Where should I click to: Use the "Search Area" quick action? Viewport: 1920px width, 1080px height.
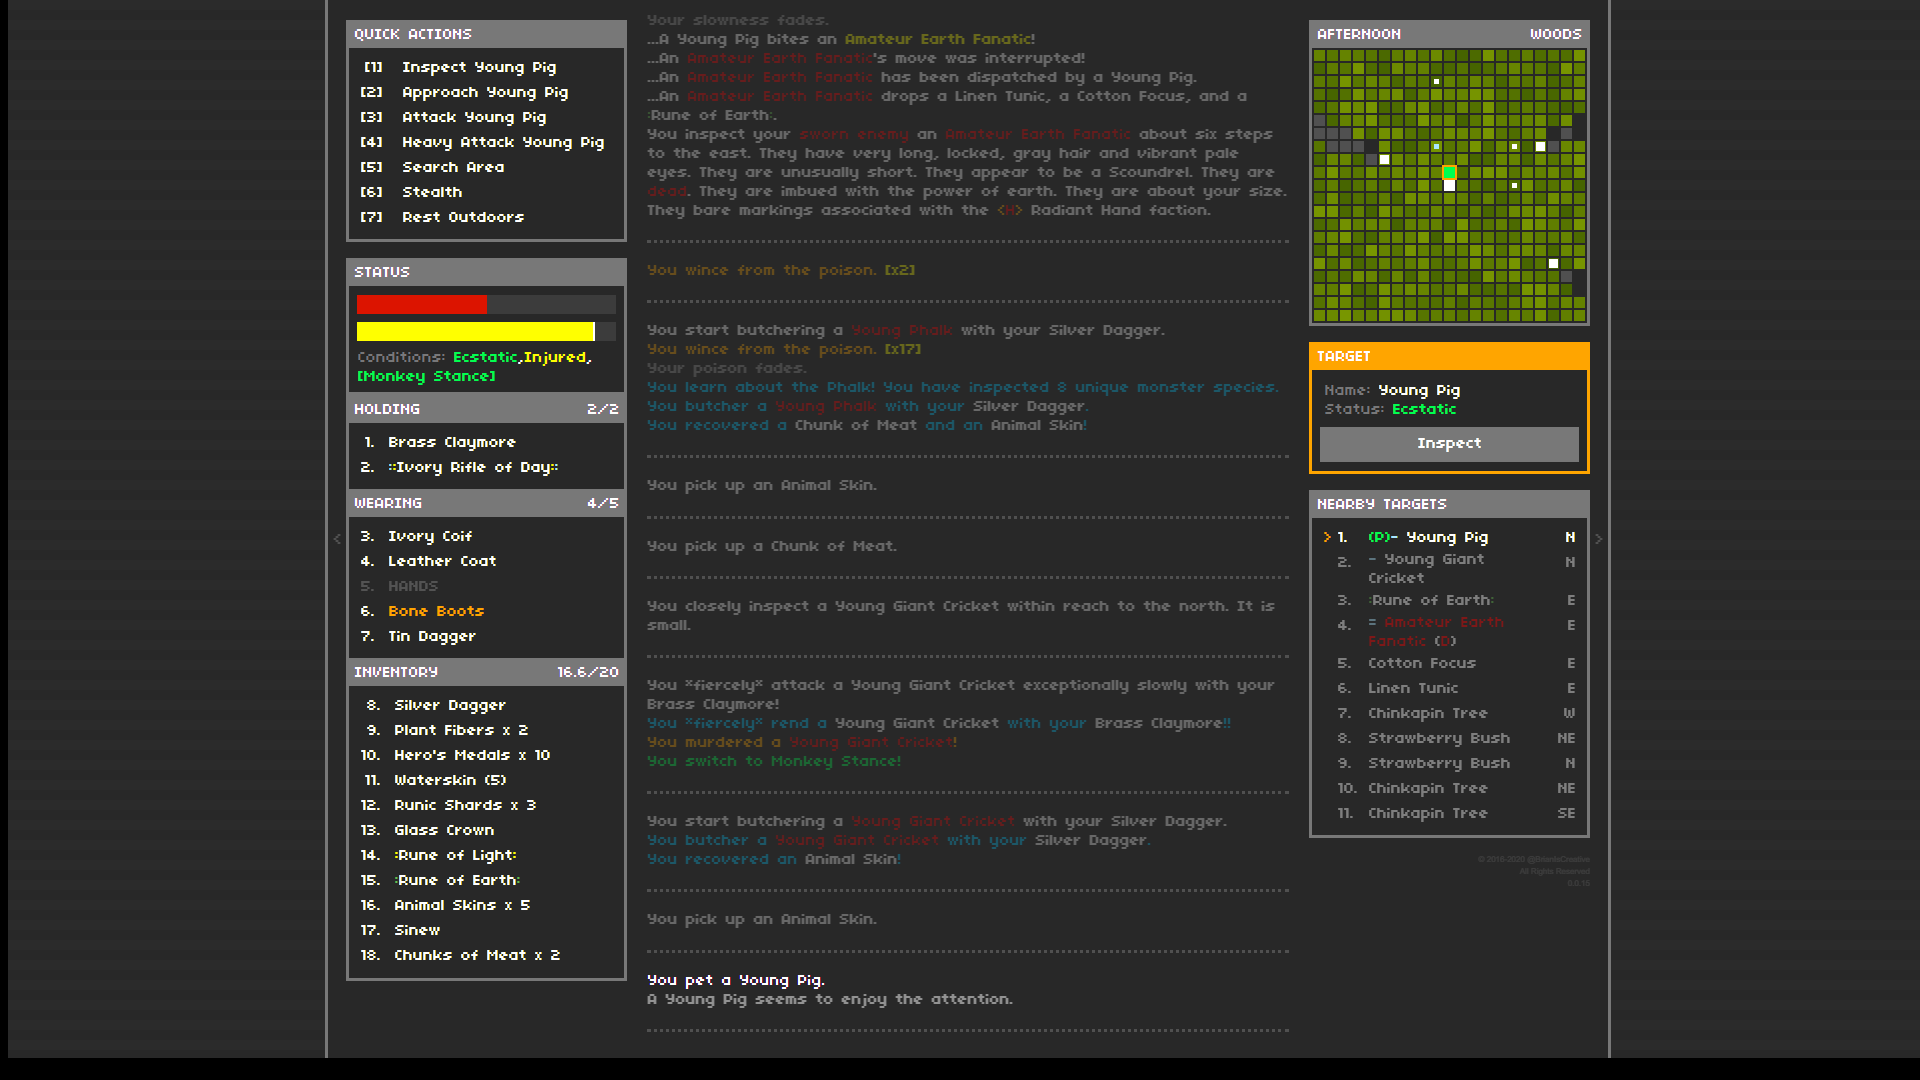click(452, 166)
